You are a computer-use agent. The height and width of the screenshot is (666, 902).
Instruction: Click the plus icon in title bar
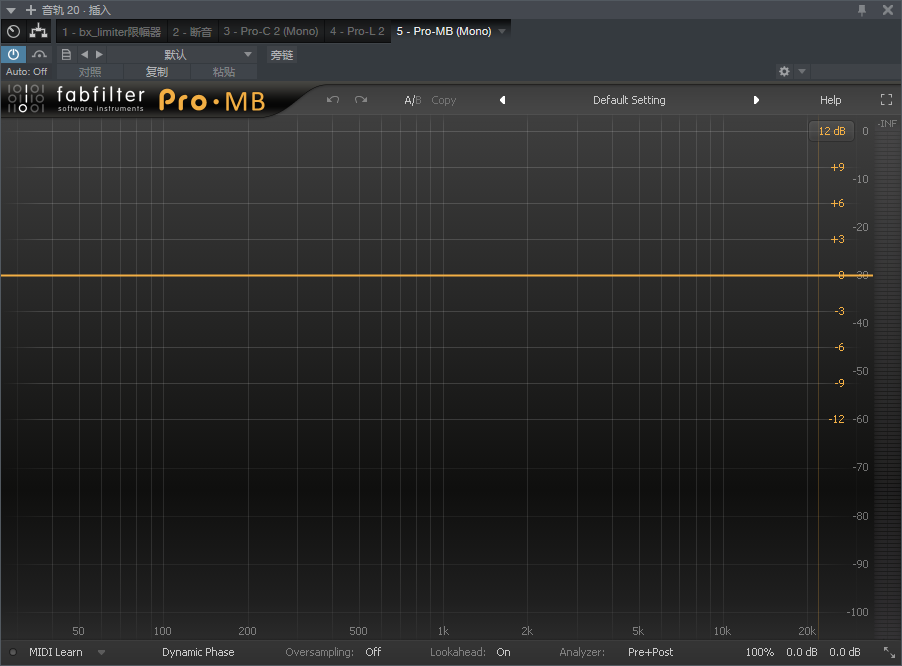click(30, 10)
